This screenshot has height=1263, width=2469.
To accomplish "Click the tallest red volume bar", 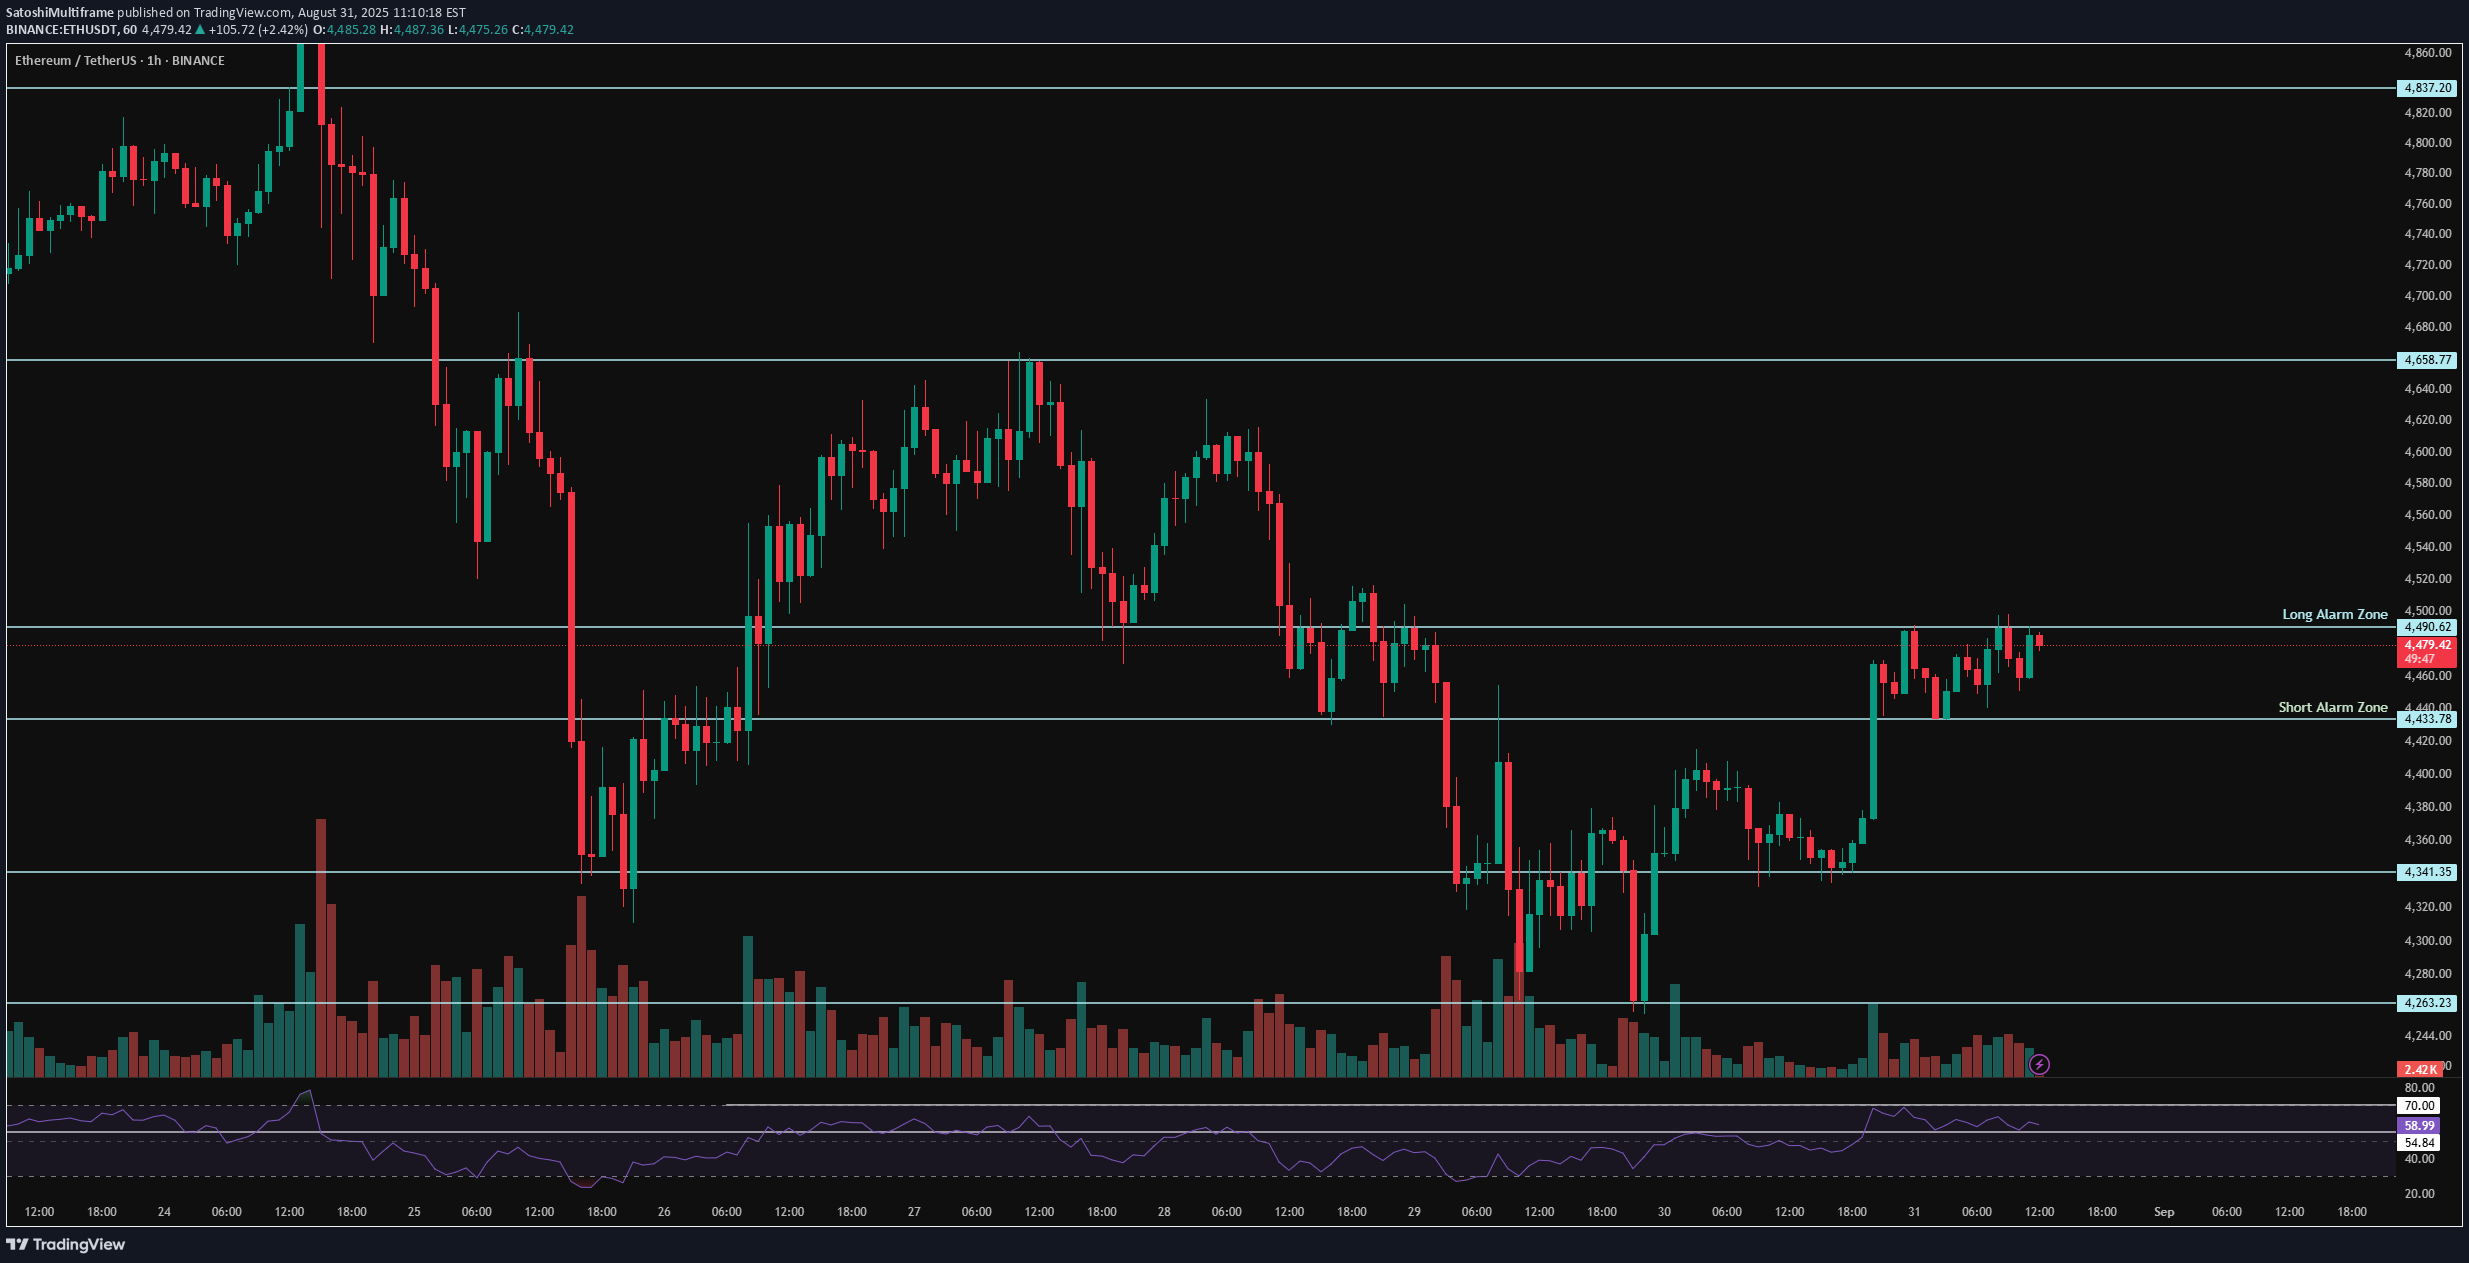I will (x=321, y=948).
